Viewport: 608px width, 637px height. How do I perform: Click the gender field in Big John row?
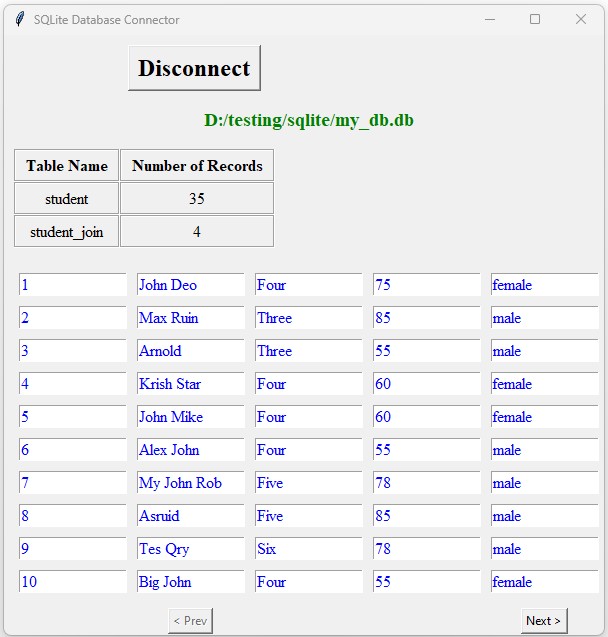tap(545, 581)
